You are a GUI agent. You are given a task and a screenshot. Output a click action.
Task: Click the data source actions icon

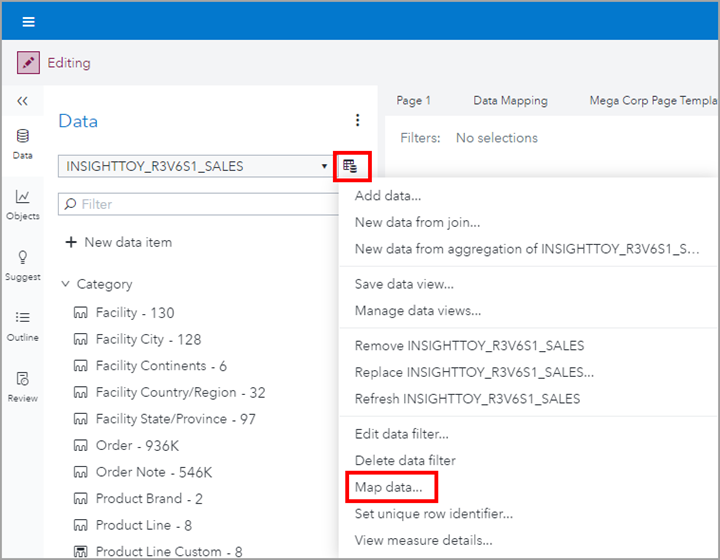pos(350,166)
